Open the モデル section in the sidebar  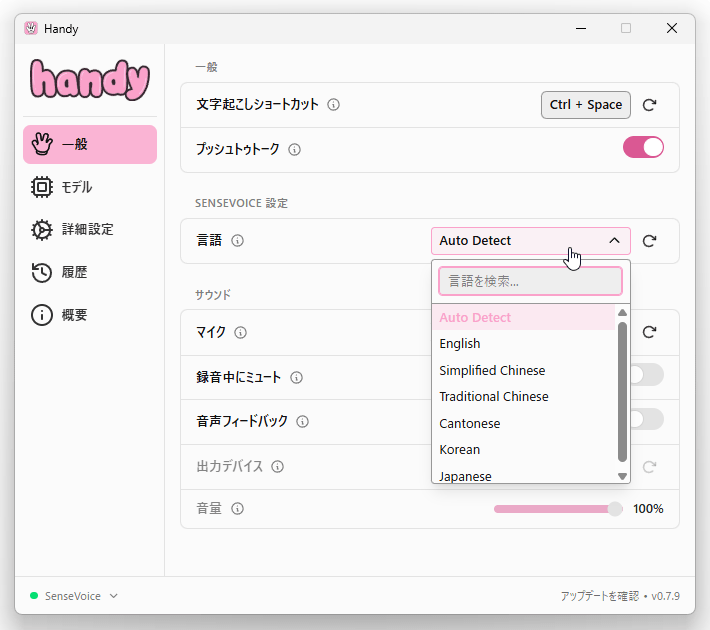point(77,187)
